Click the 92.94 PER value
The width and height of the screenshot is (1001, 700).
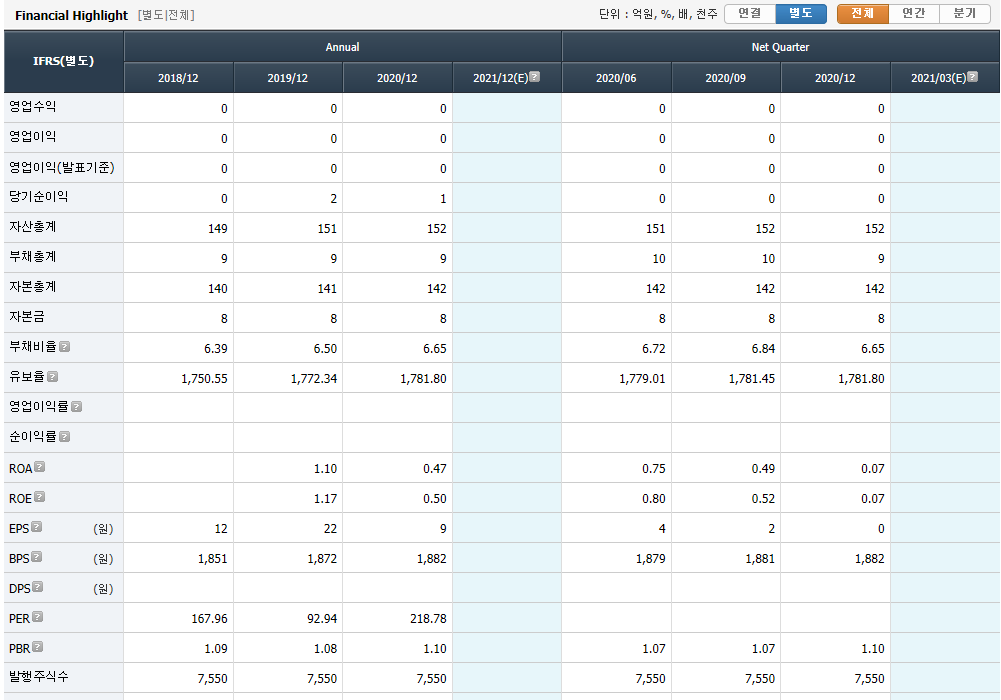point(322,618)
